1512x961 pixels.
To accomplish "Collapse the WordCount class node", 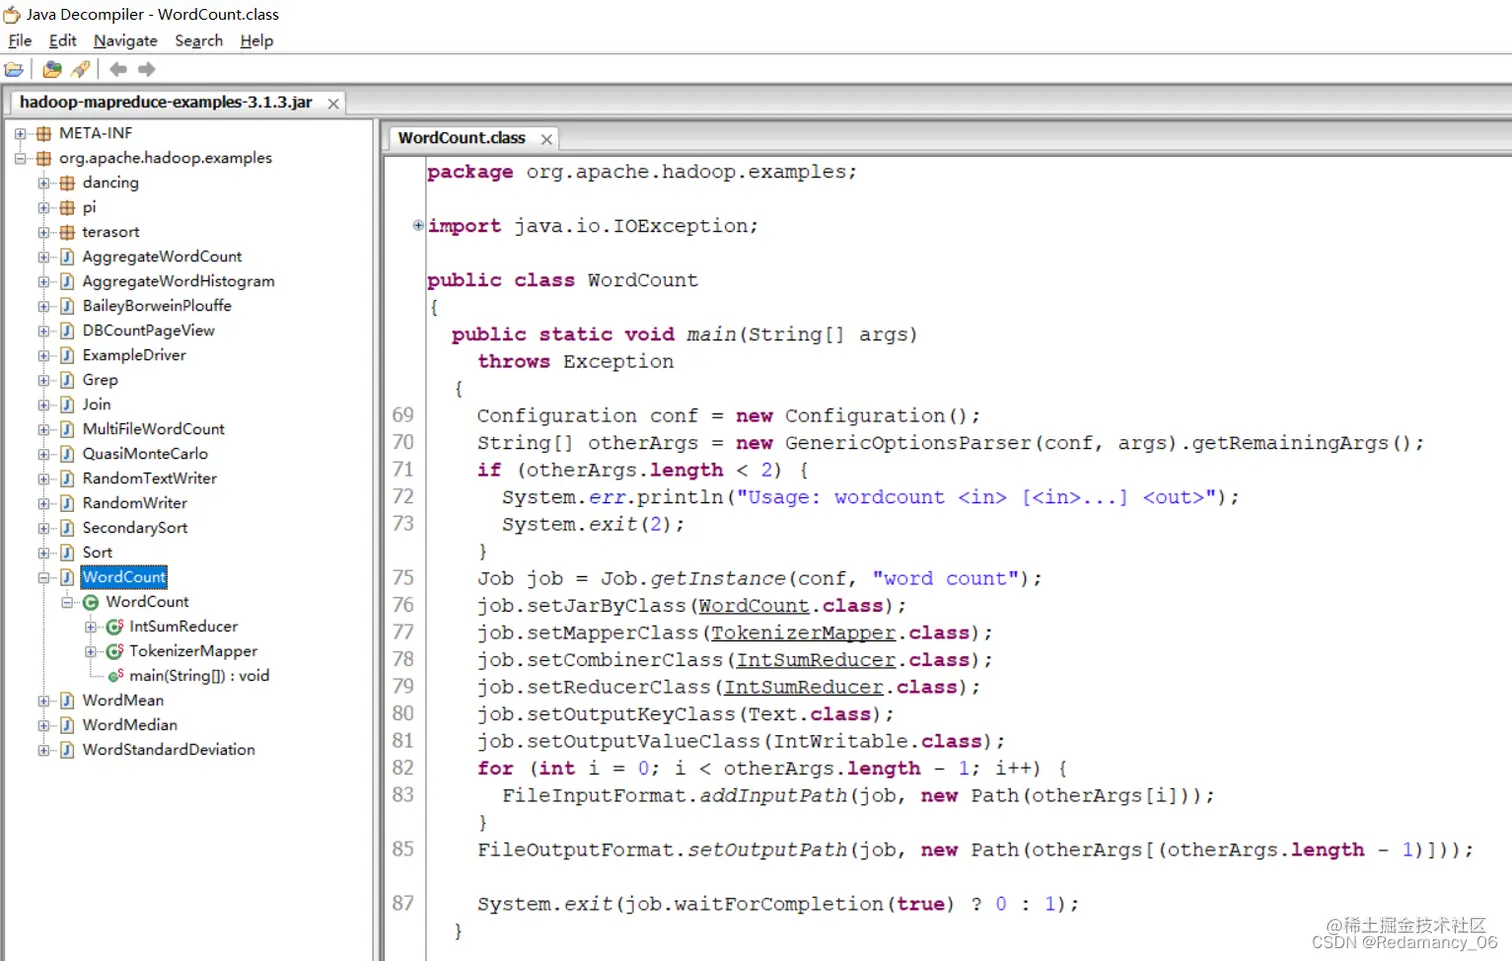I will [67, 602].
